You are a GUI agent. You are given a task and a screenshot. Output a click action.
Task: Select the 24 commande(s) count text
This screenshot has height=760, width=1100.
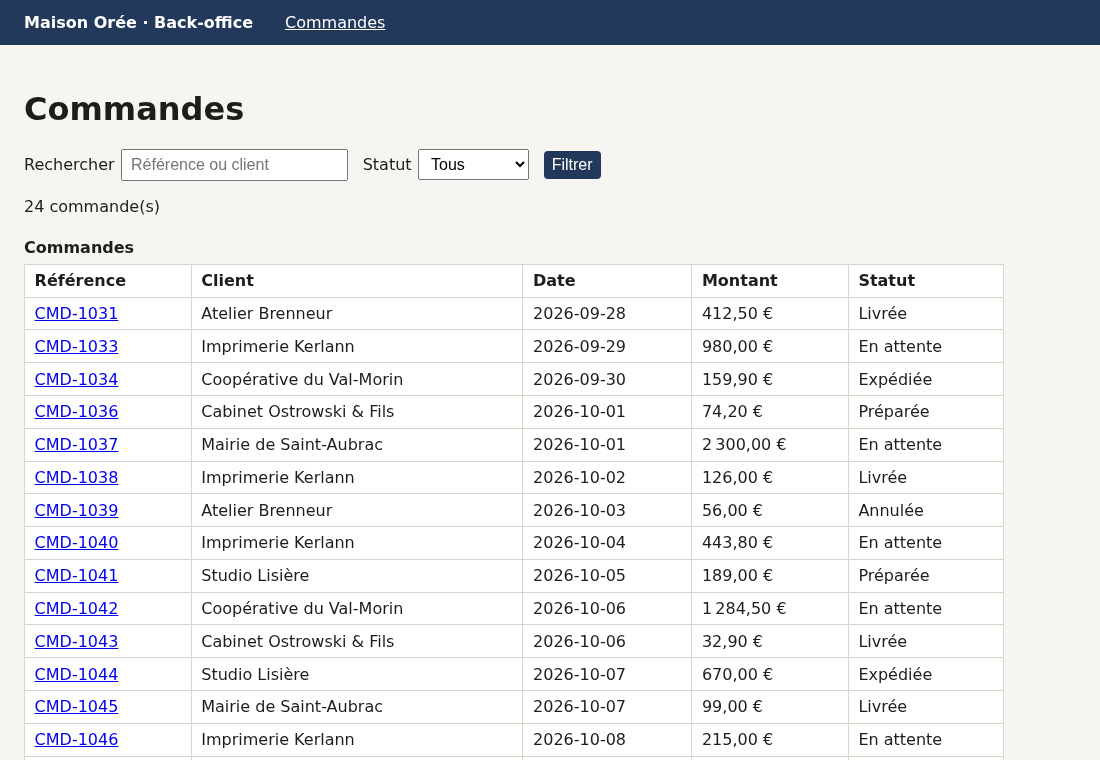[x=92, y=207]
